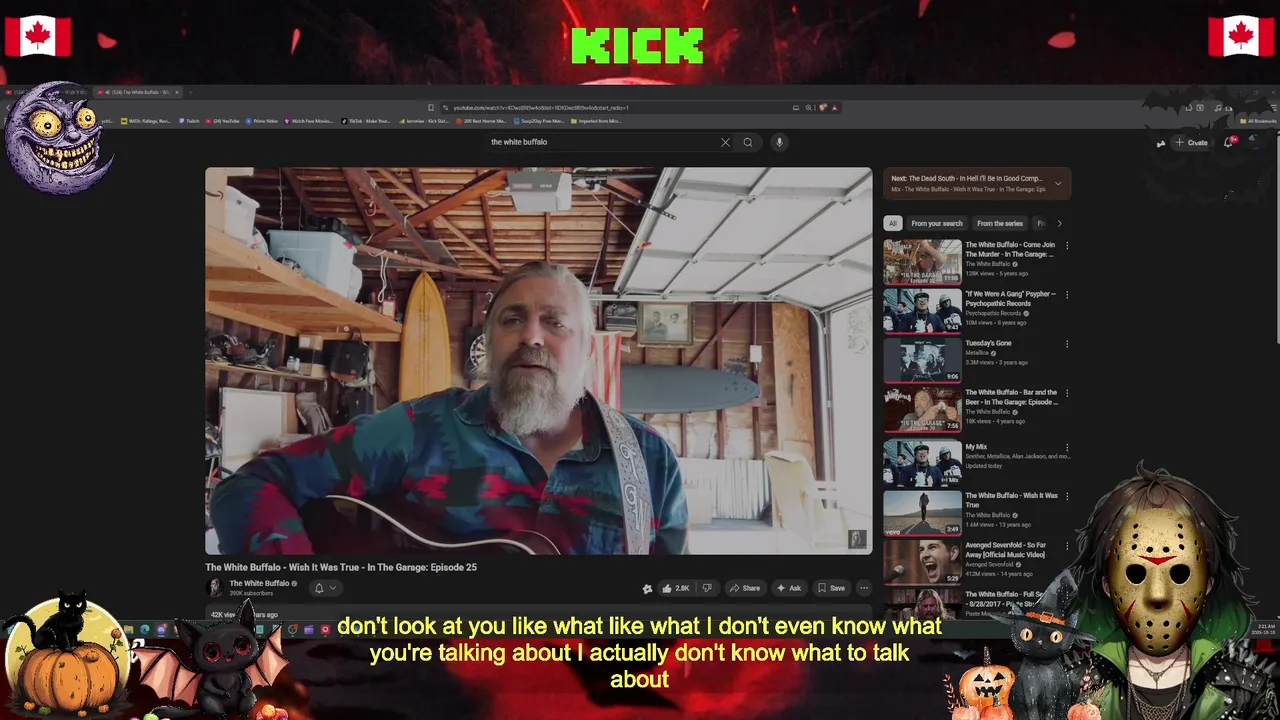Open options menu for Avenged Sevenfold video
The image size is (1280, 720).
pos(1067,547)
